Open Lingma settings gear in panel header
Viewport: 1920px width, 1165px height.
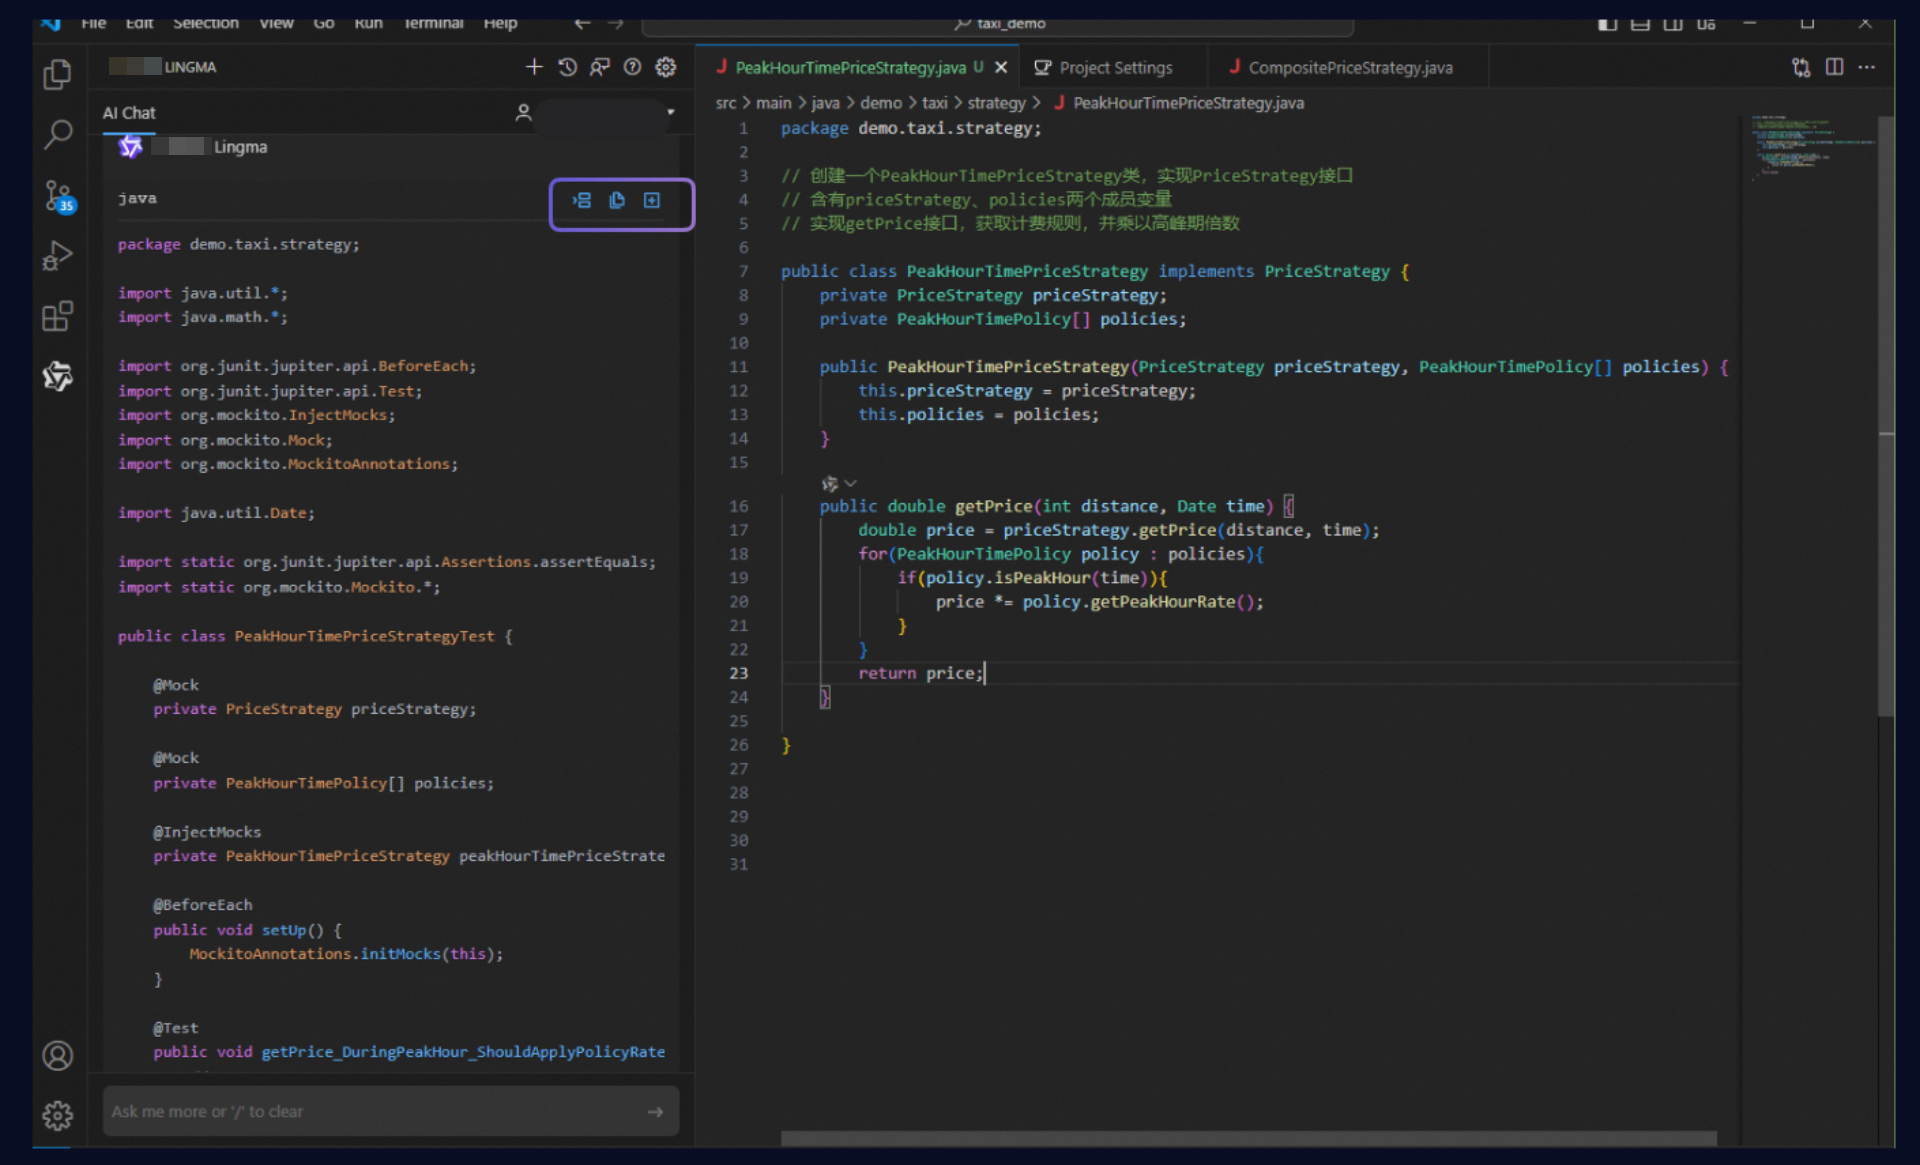pyautogui.click(x=665, y=67)
